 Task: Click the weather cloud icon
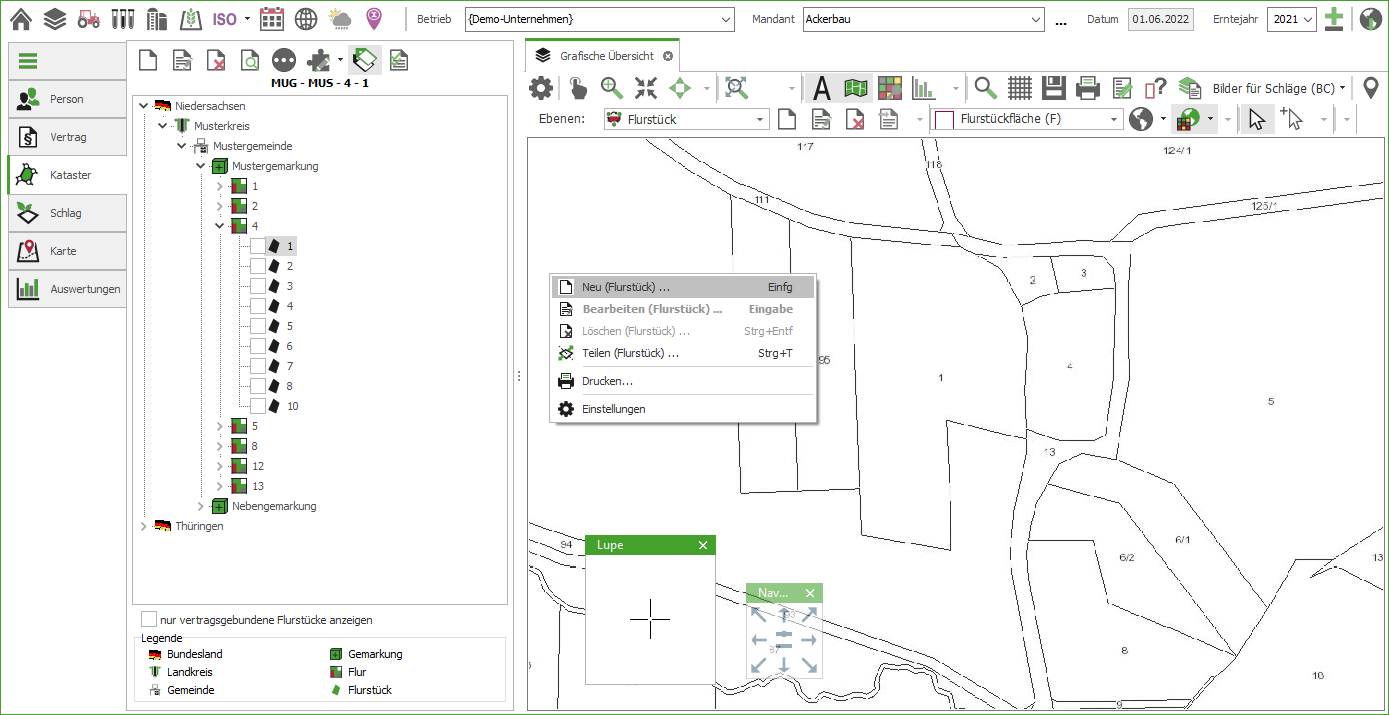(x=340, y=19)
